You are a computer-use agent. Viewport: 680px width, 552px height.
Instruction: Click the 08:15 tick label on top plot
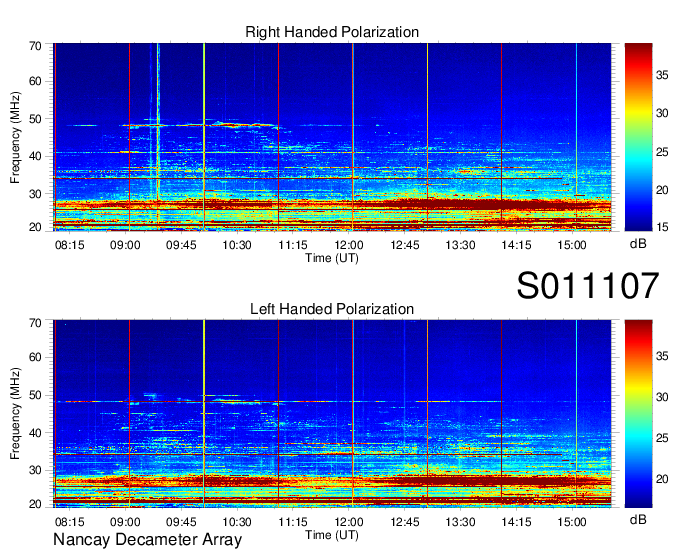click(69, 245)
